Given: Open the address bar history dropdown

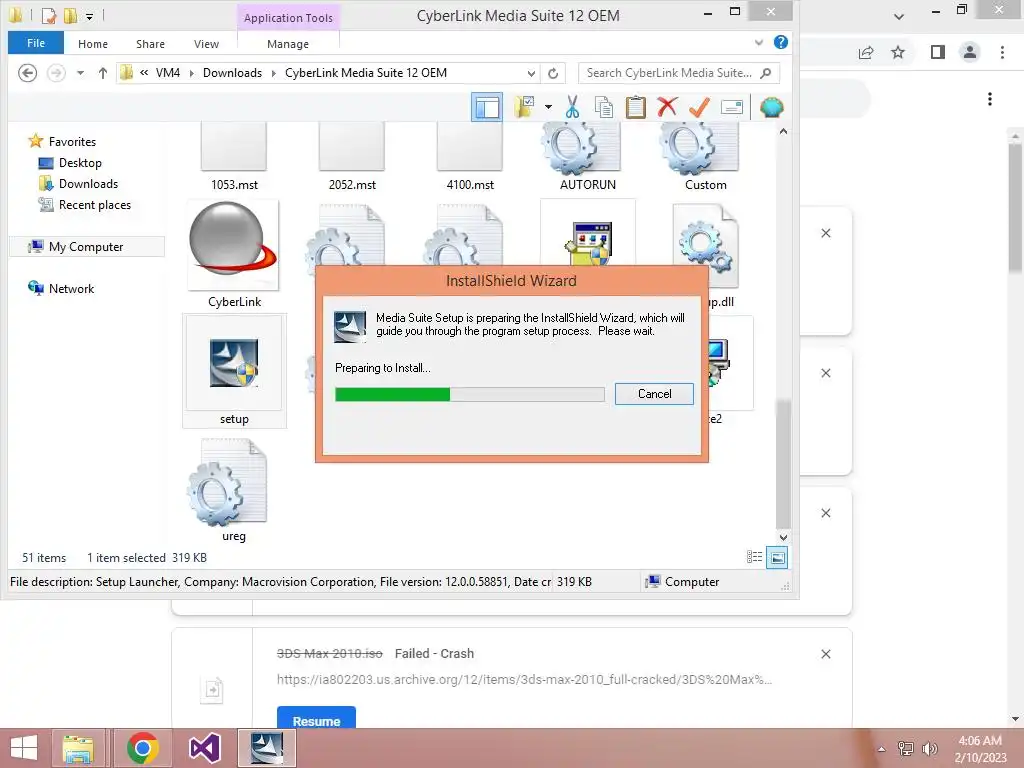Looking at the screenshot, I should coord(532,73).
